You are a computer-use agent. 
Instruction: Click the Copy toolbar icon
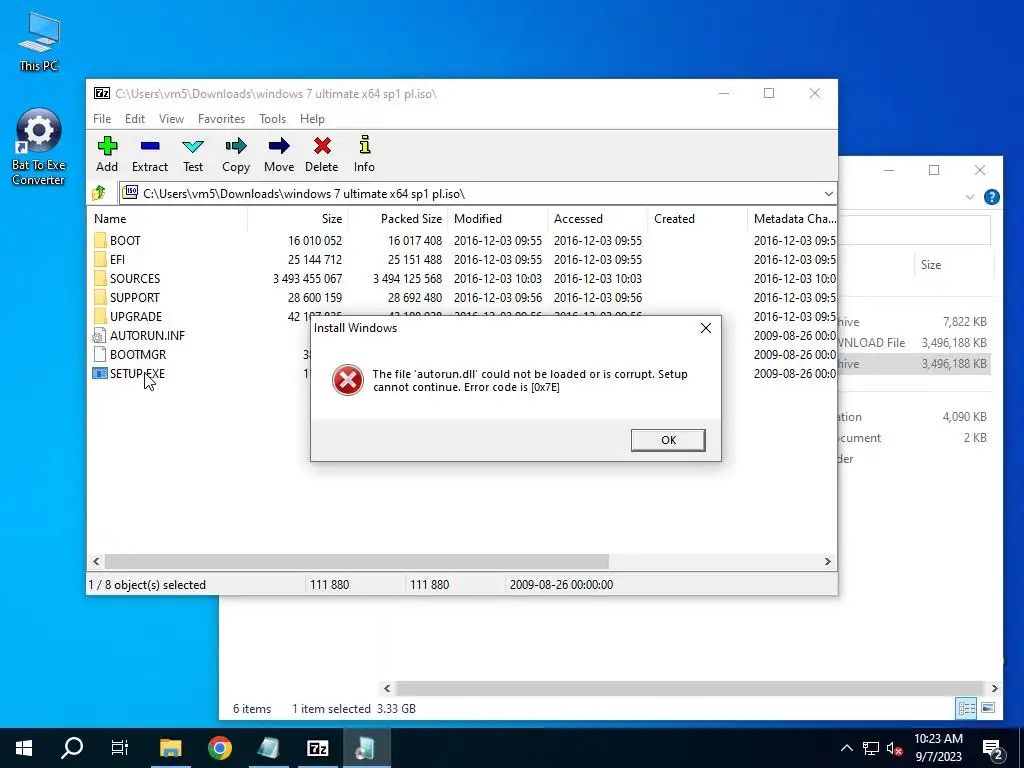tap(236, 146)
